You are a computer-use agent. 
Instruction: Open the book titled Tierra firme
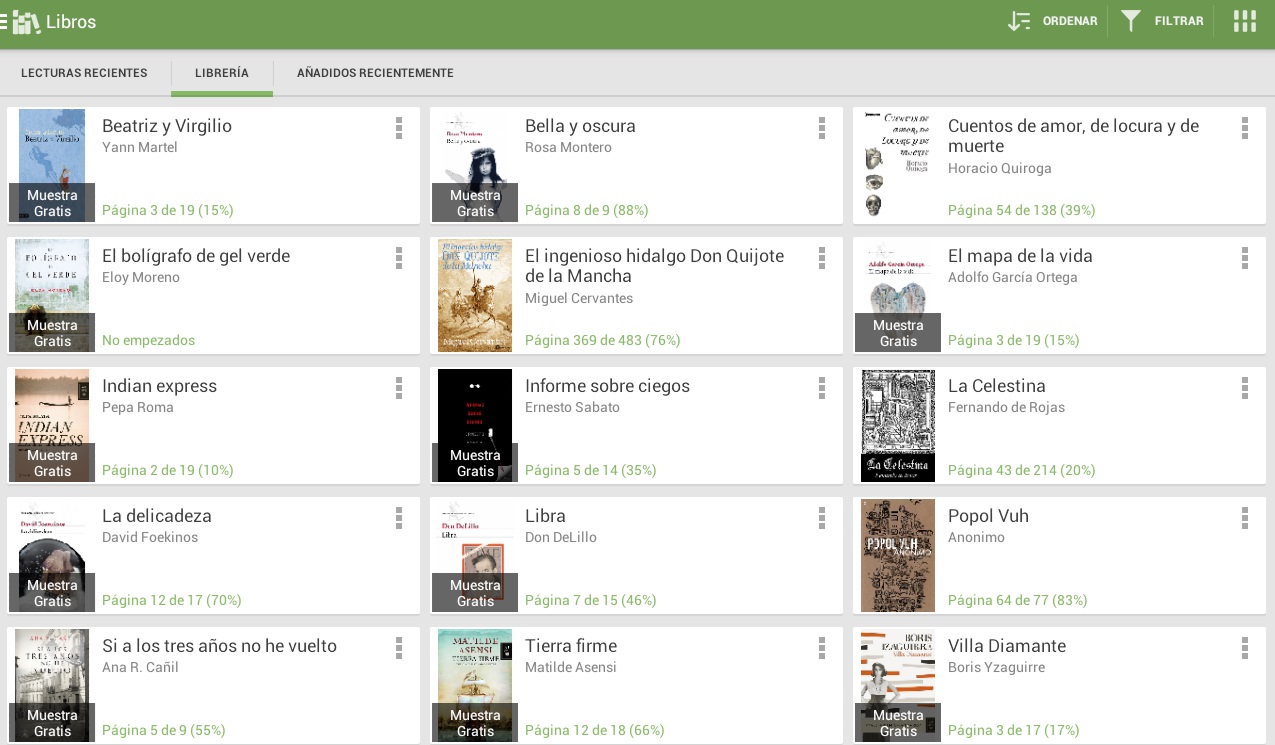point(570,646)
